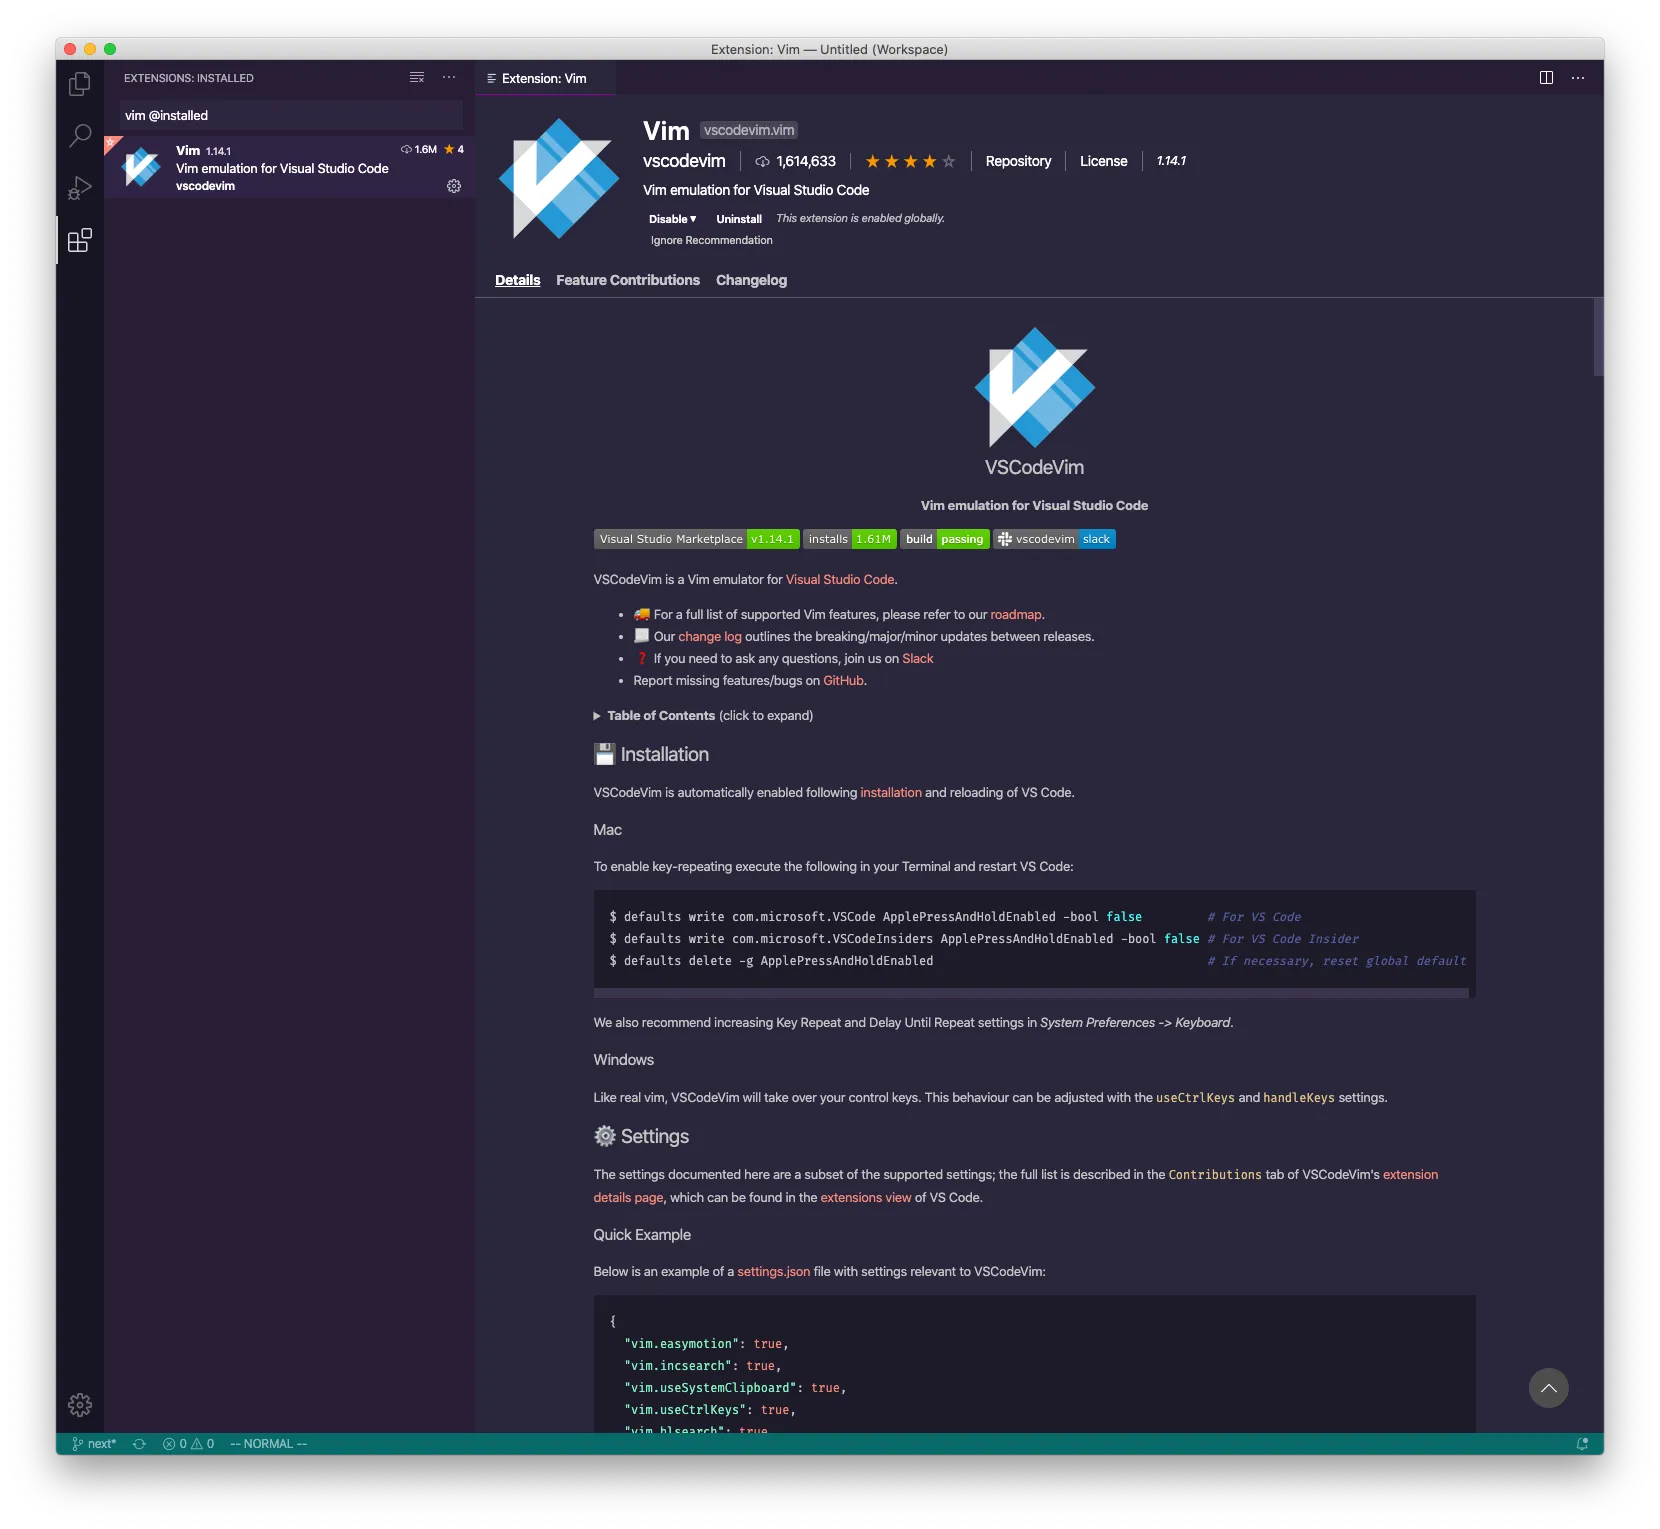This screenshot has width=1660, height=1529.
Task: Open the Run and Debug view
Action: (80, 188)
